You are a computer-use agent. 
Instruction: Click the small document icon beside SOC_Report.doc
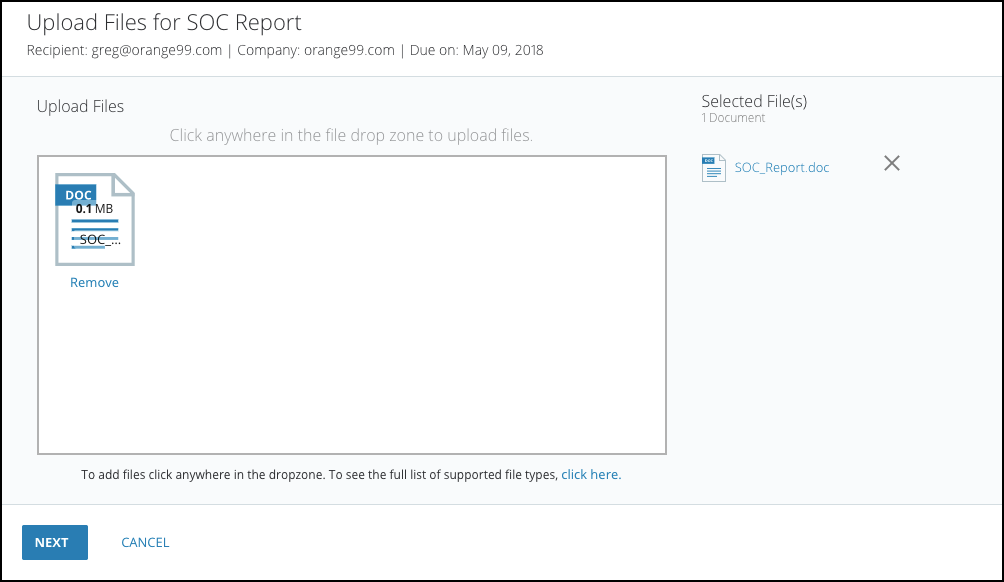click(x=713, y=168)
